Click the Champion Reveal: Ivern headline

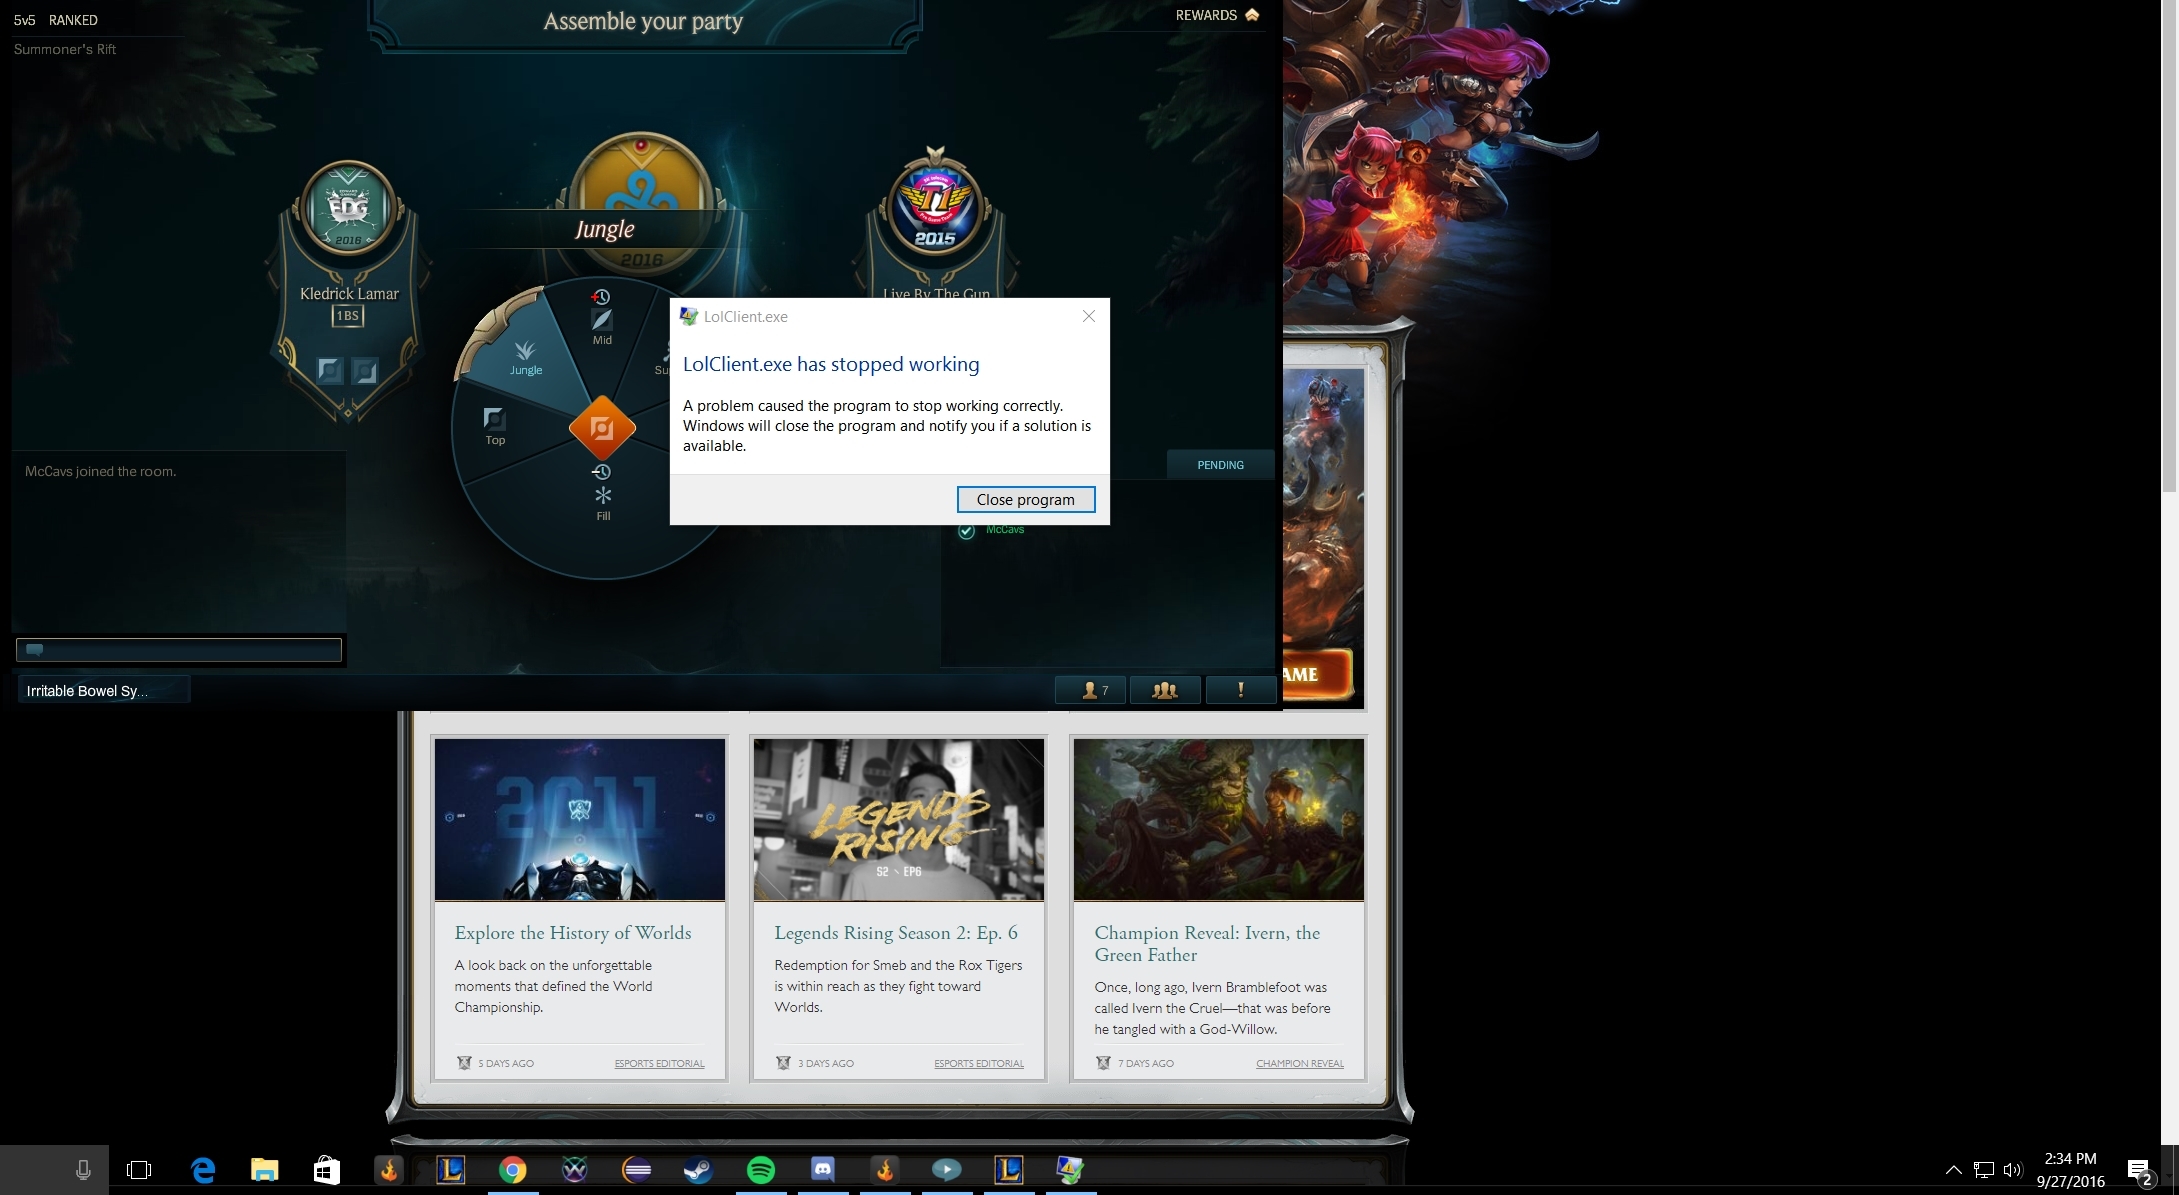point(1207,944)
